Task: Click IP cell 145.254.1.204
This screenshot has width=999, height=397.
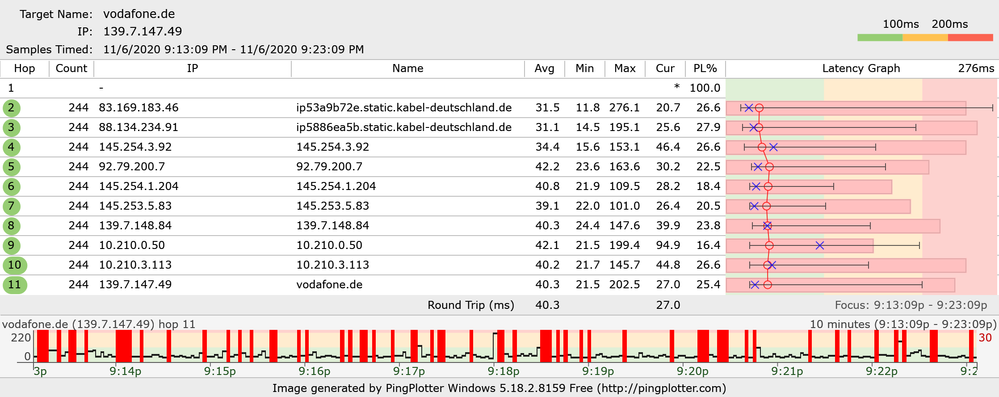Action: click(x=138, y=187)
